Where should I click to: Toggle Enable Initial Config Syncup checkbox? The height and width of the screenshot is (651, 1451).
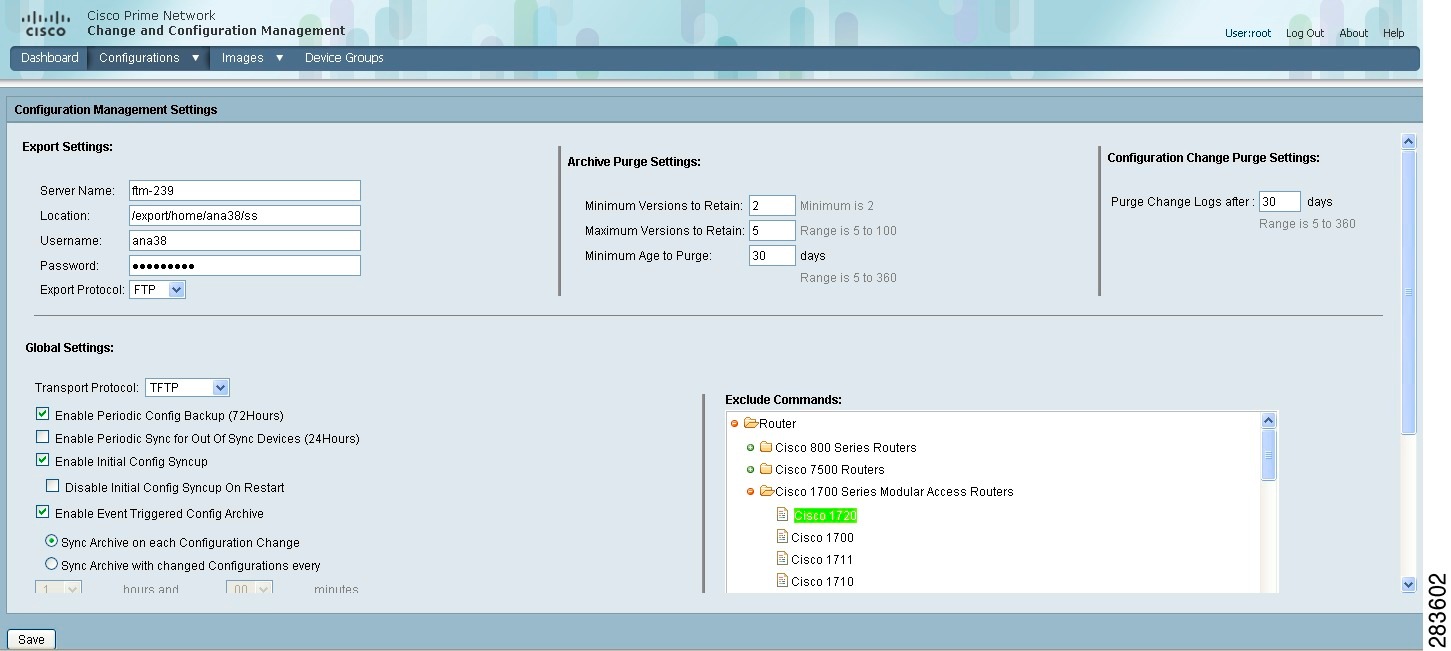[42, 460]
